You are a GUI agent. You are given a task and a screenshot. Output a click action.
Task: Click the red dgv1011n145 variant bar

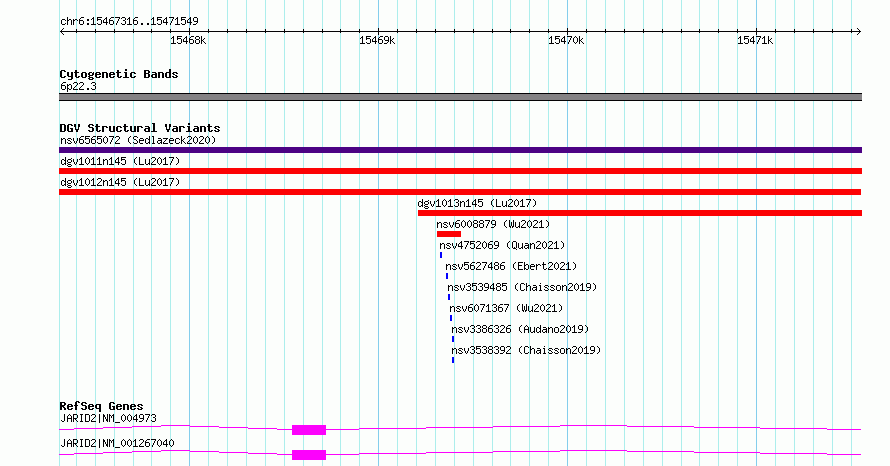click(x=460, y=171)
